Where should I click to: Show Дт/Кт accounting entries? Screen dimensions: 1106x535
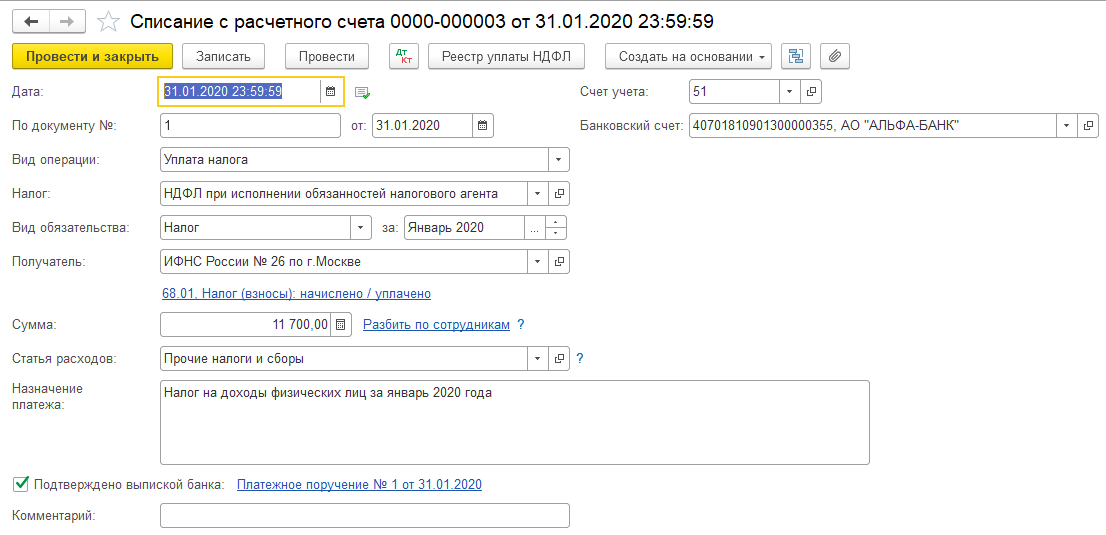(404, 56)
